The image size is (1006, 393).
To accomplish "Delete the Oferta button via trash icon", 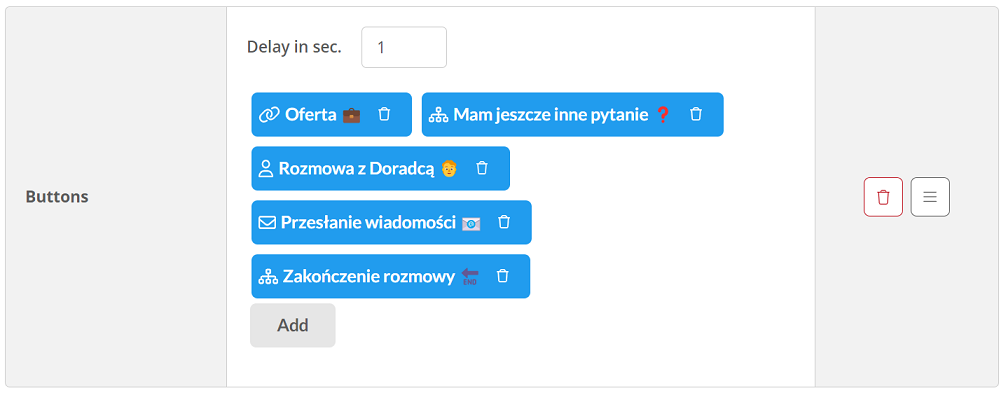I will coord(384,114).
